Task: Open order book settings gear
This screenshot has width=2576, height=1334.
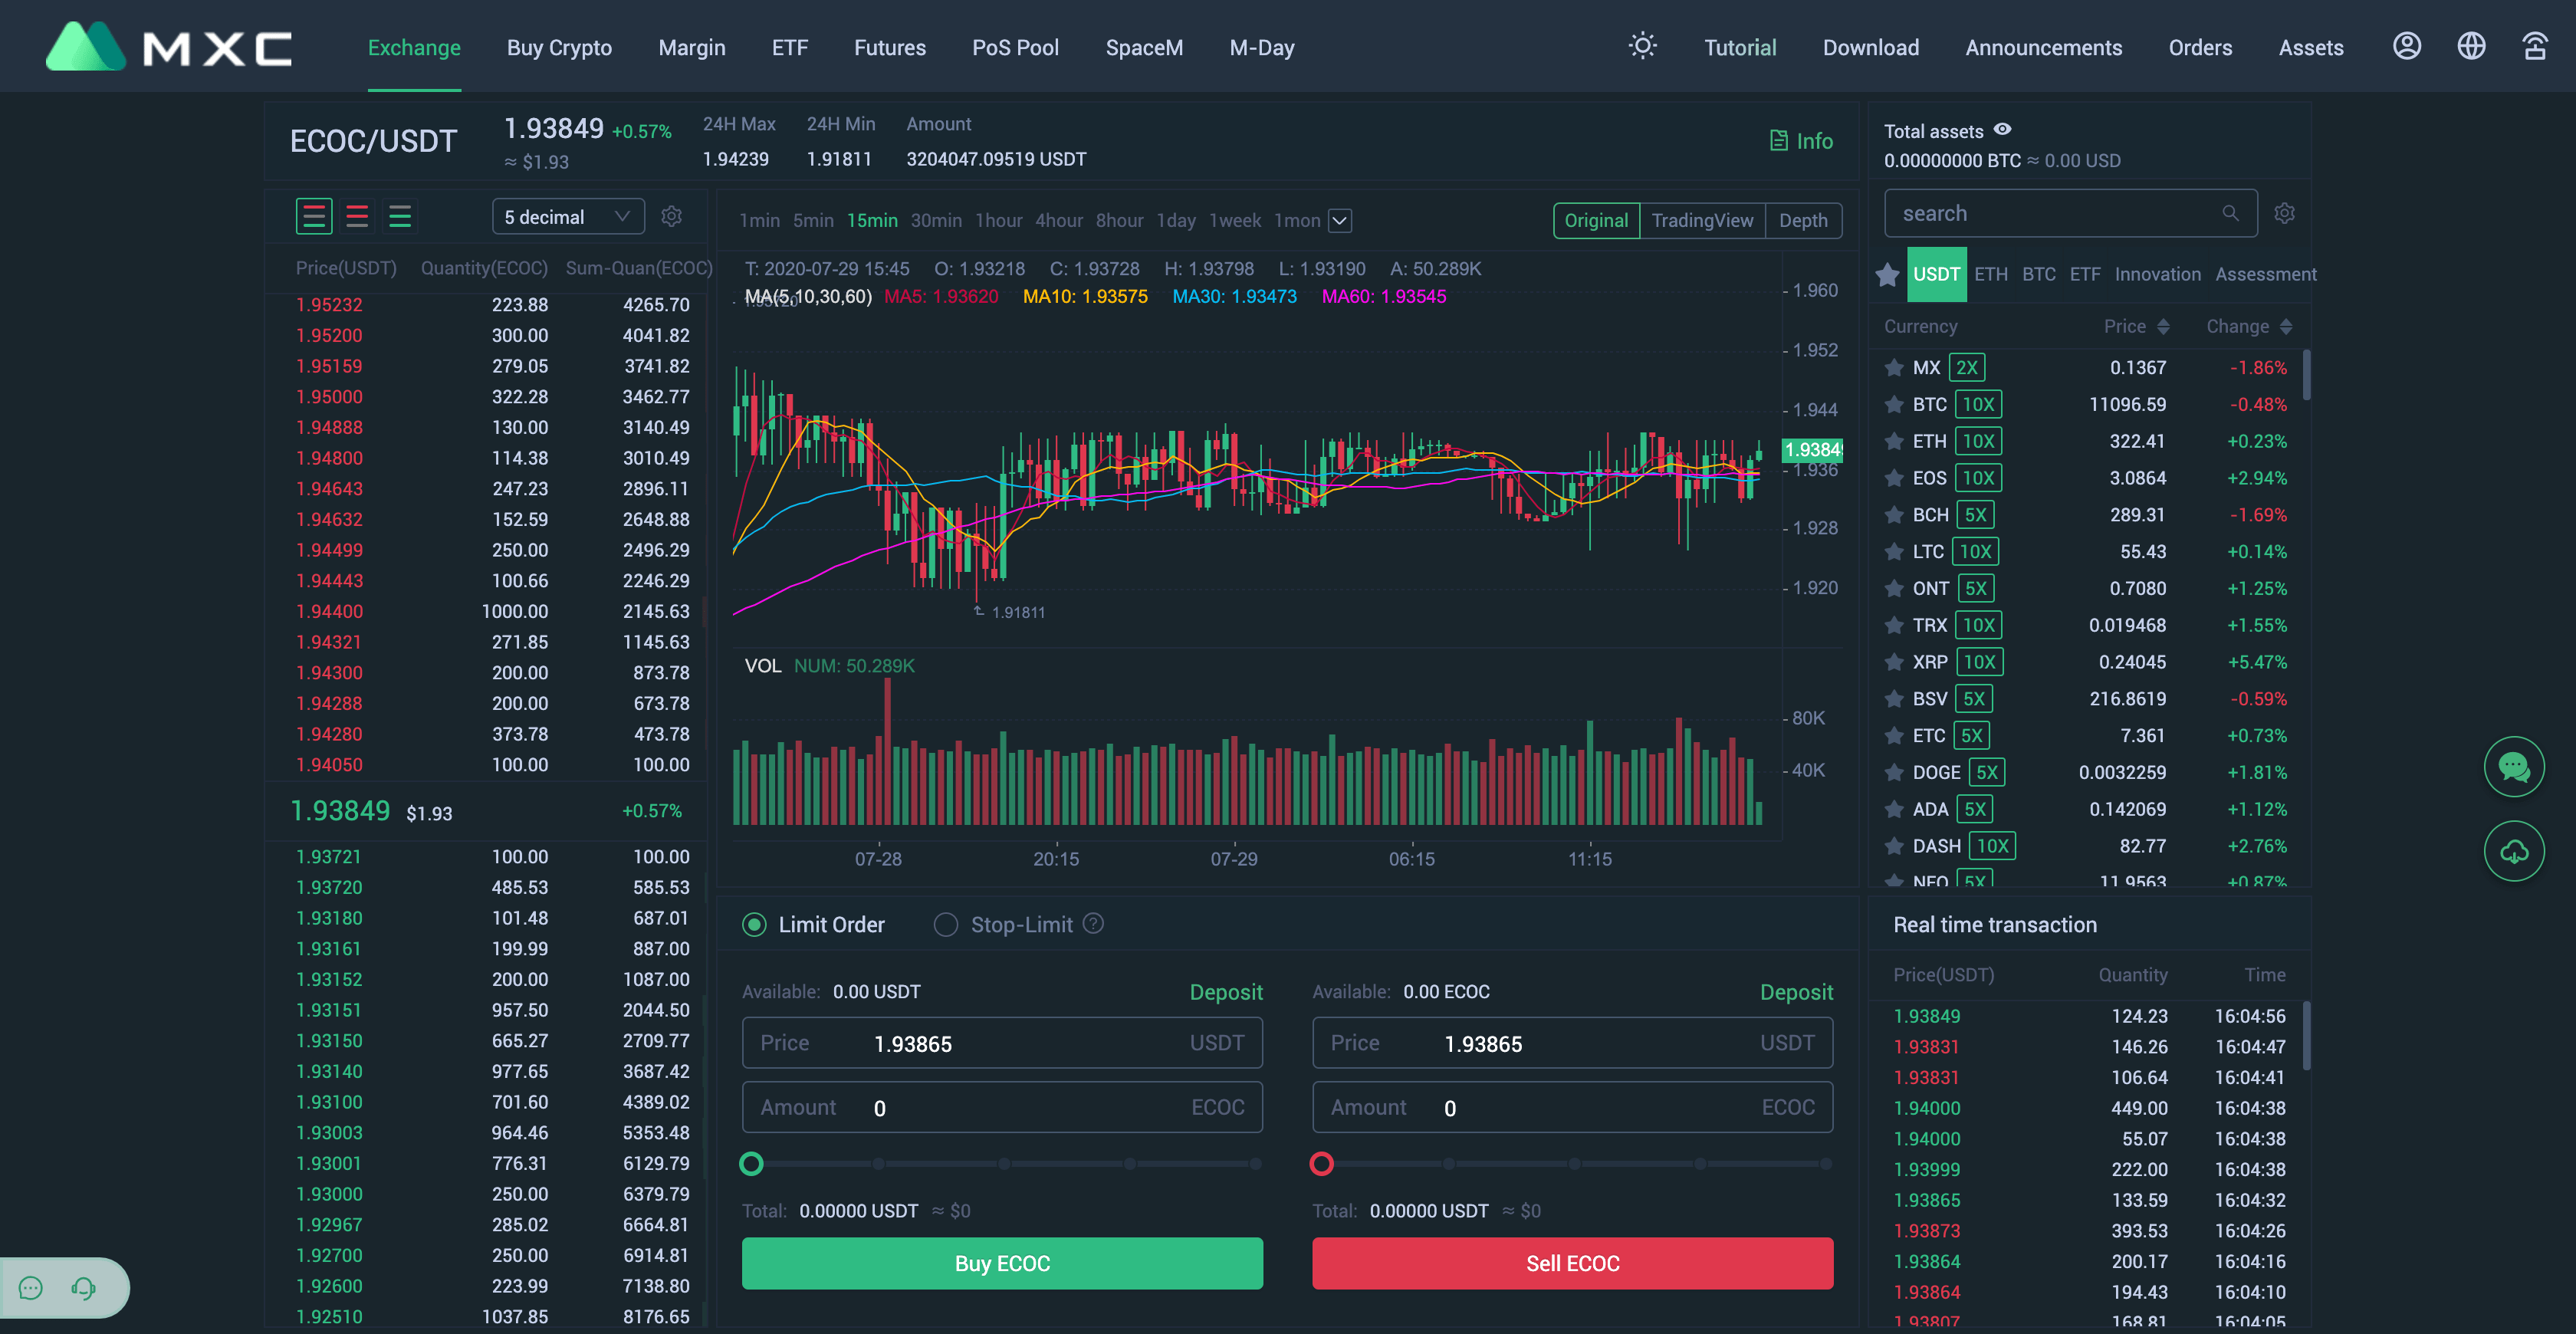Action: click(672, 216)
